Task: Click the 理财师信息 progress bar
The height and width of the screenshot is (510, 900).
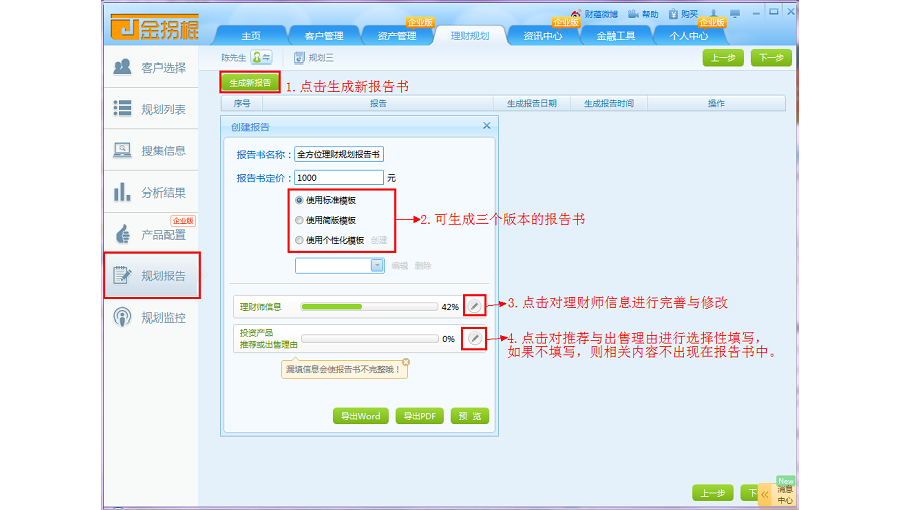Action: tap(368, 307)
